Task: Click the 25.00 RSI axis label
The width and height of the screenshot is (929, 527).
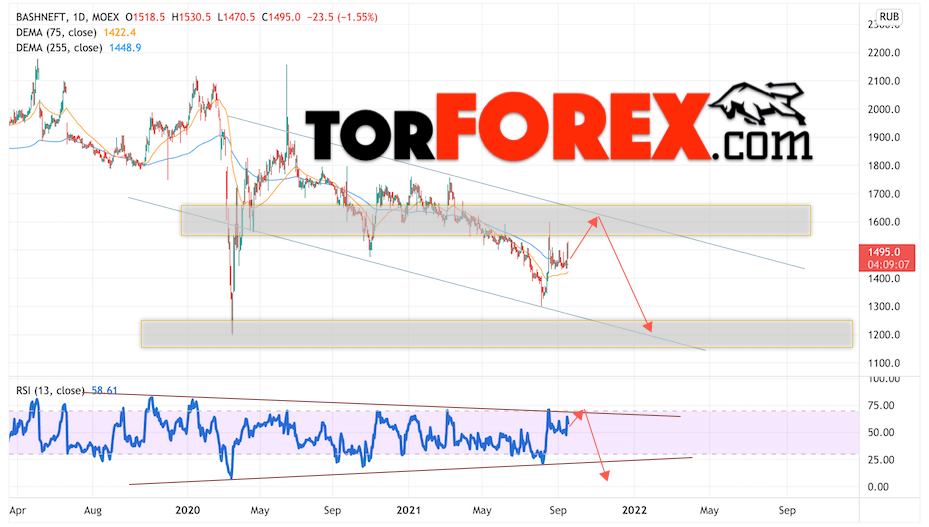Action: (881, 459)
